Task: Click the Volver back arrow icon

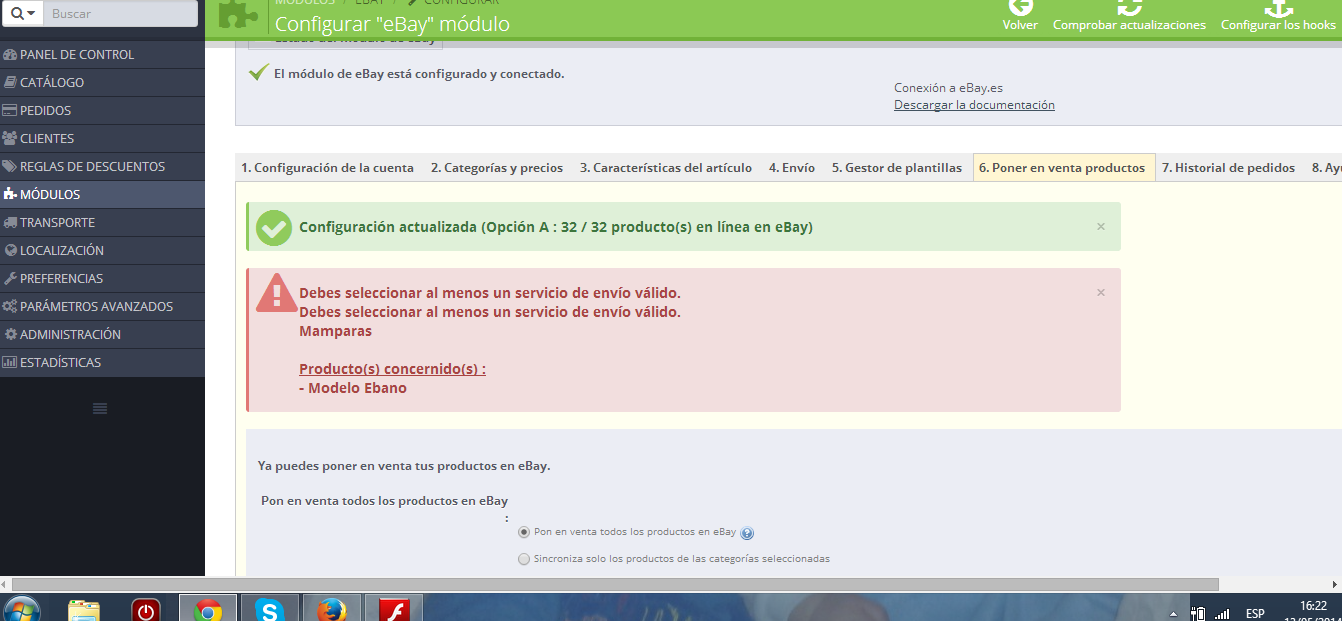Action: [1020, 7]
